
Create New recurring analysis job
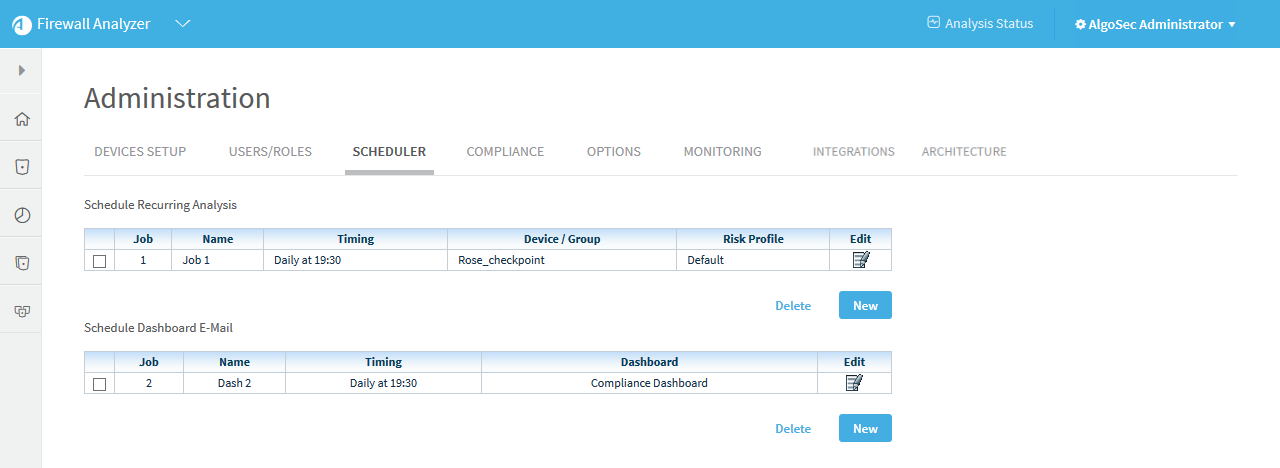[865, 306]
